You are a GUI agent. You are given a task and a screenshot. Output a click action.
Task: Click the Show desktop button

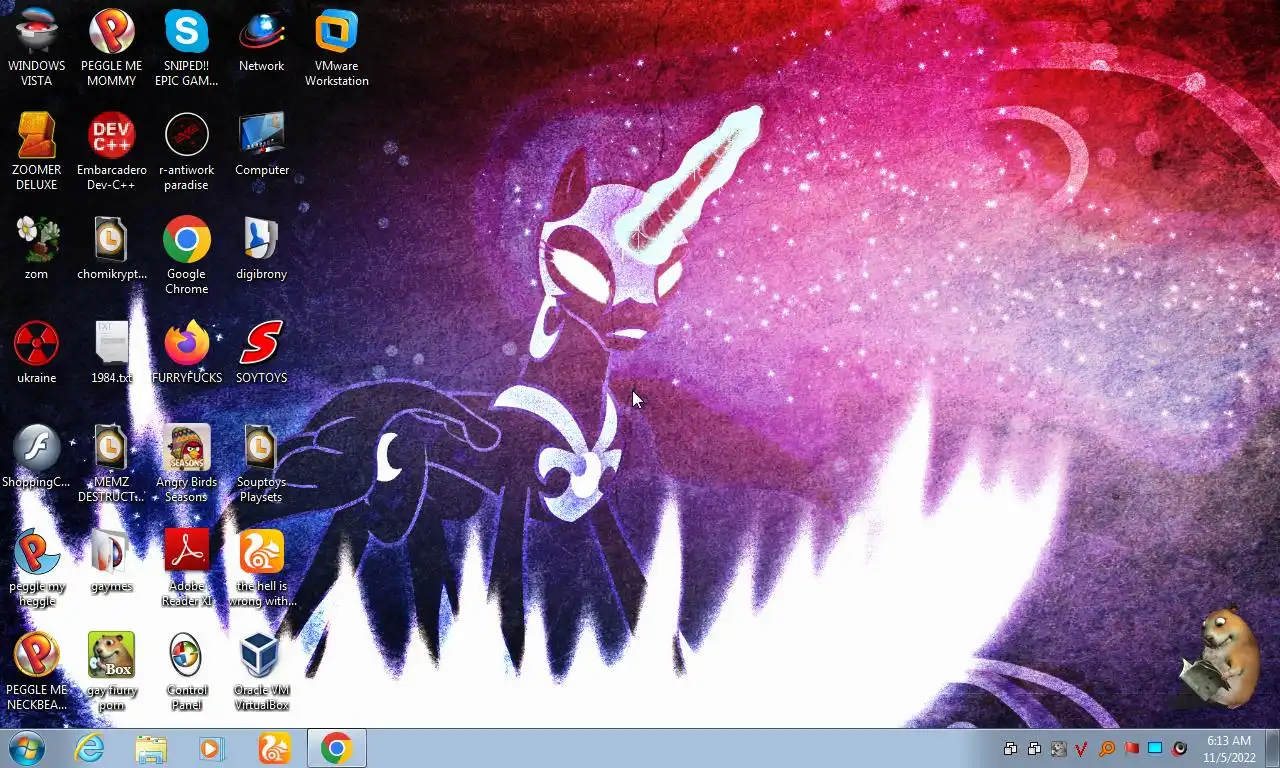[x=1272, y=748]
